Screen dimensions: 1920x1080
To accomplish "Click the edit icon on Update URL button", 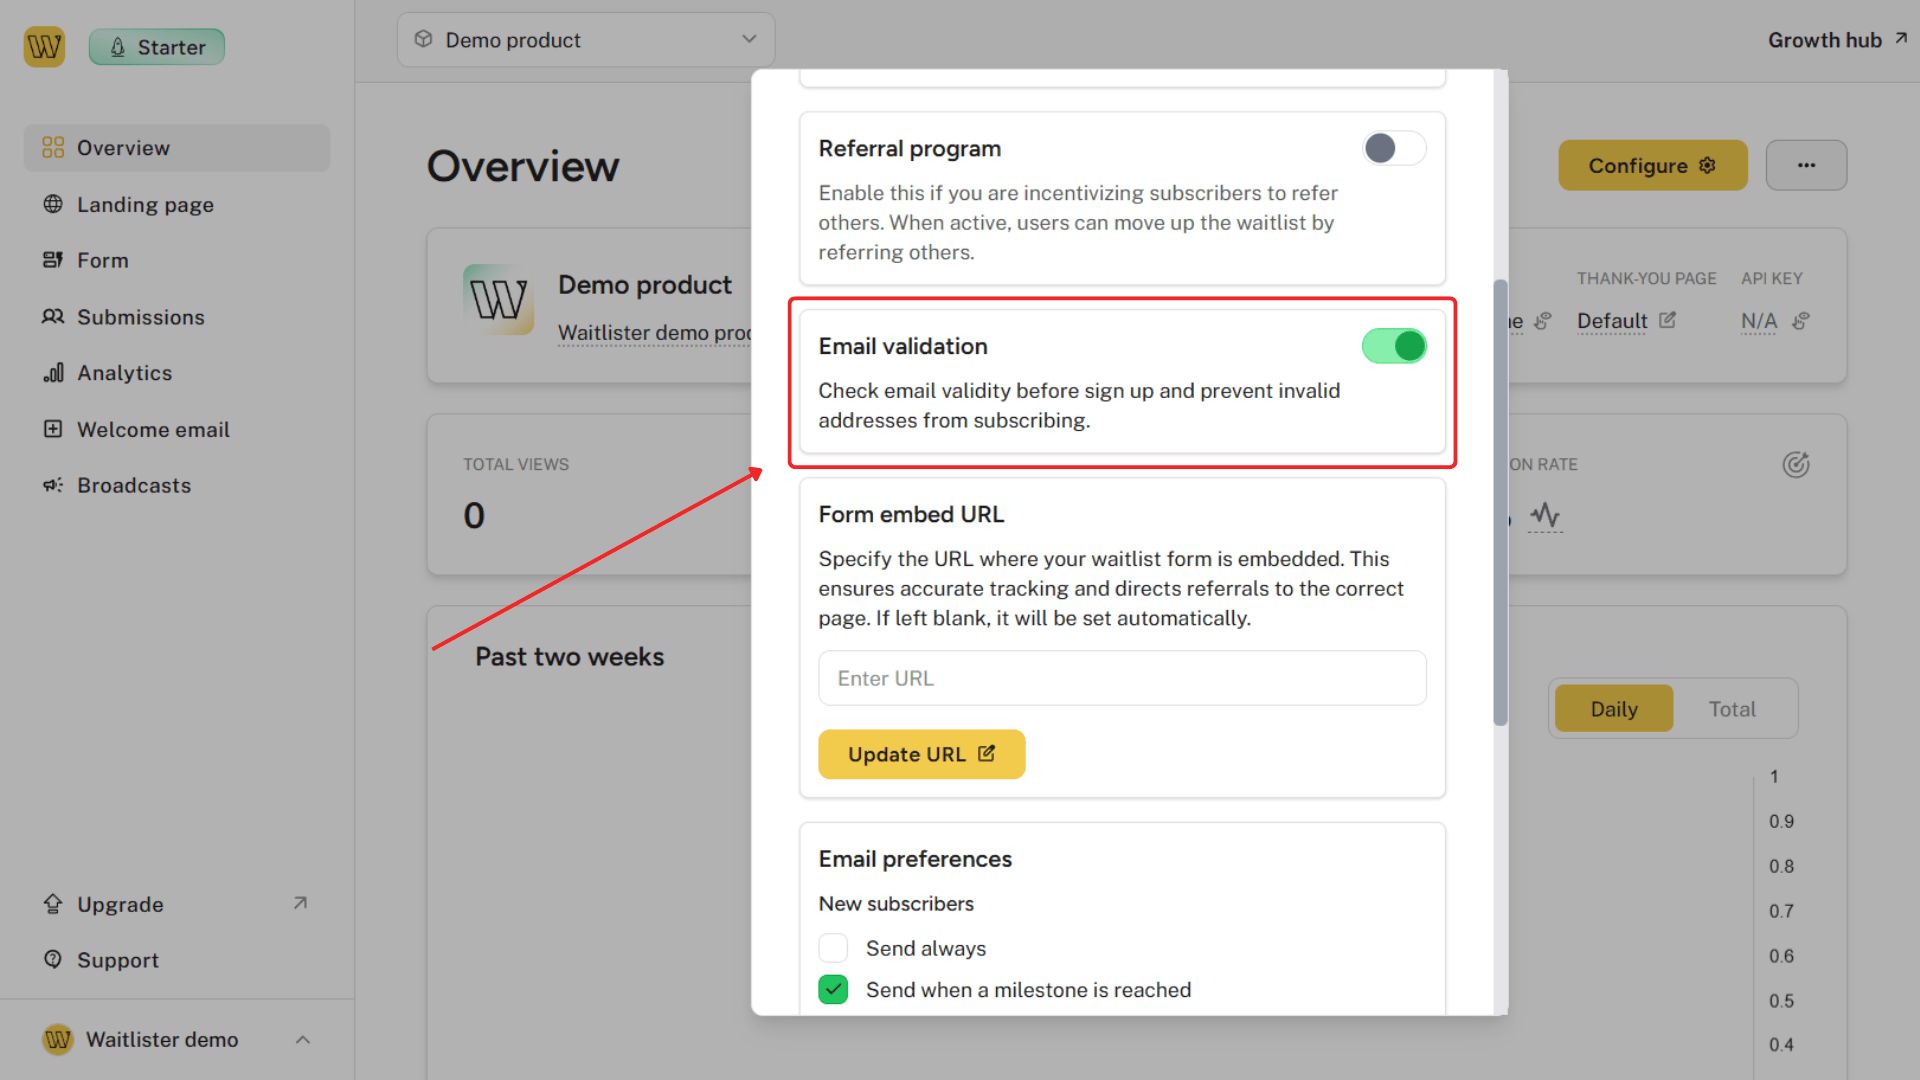I will (x=987, y=754).
